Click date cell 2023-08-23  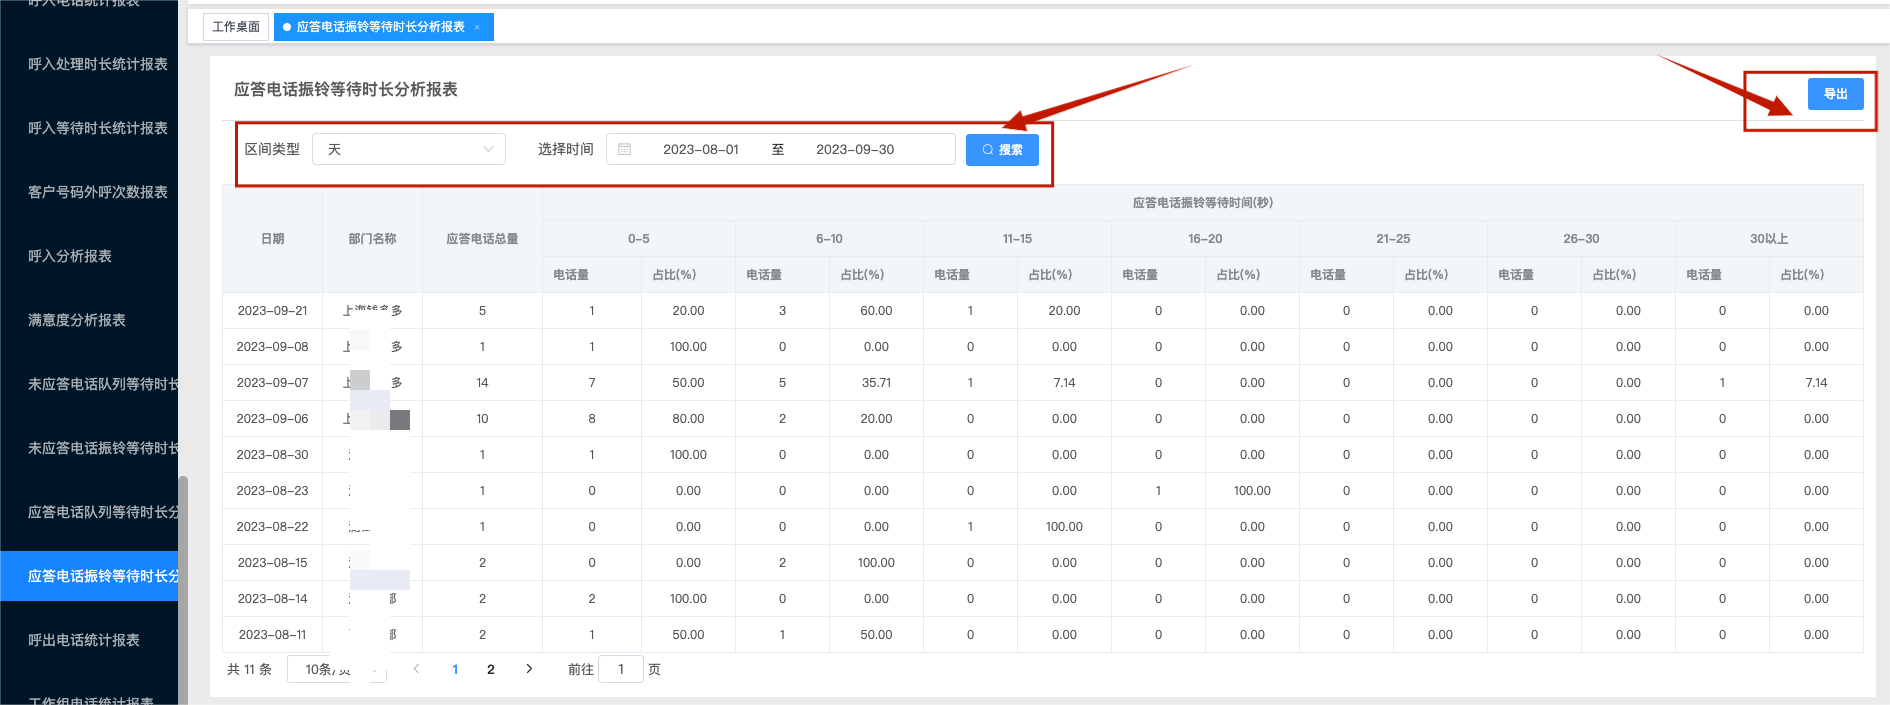click(x=272, y=491)
